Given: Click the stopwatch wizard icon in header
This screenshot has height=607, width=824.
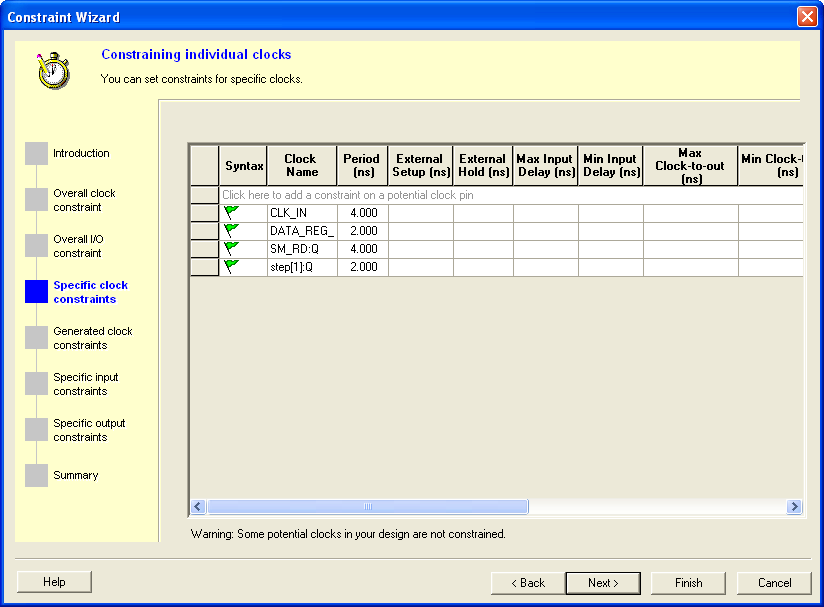Looking at the screenshot, I should tap(53, 70).
